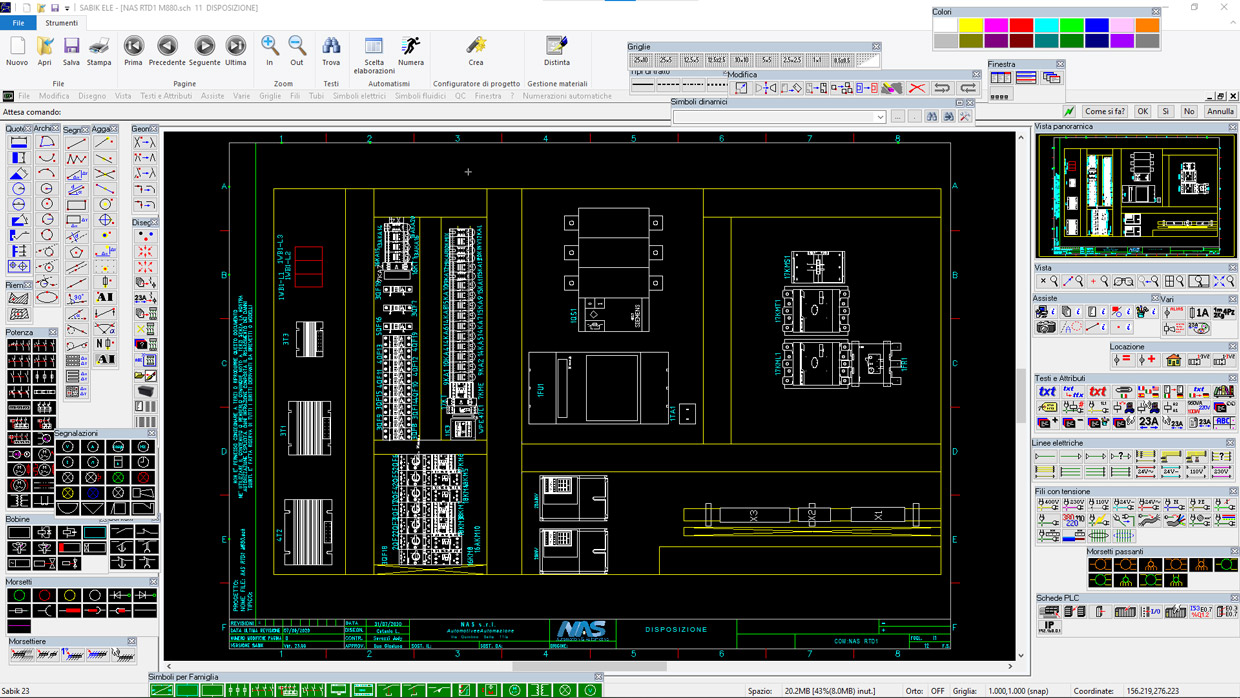This screenshot has height=698, width=1240.
Task: Switch to the Strumenti ribbon tab
Action: click(61, 23)
